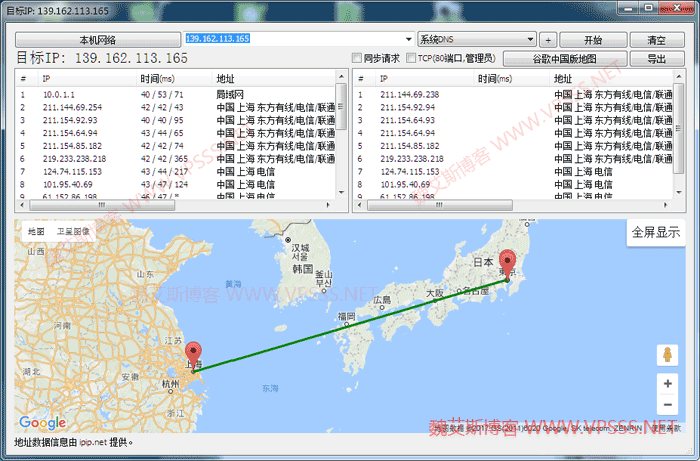700x461 pixels.
Task: Click the 导出 button
Action: 657,59
